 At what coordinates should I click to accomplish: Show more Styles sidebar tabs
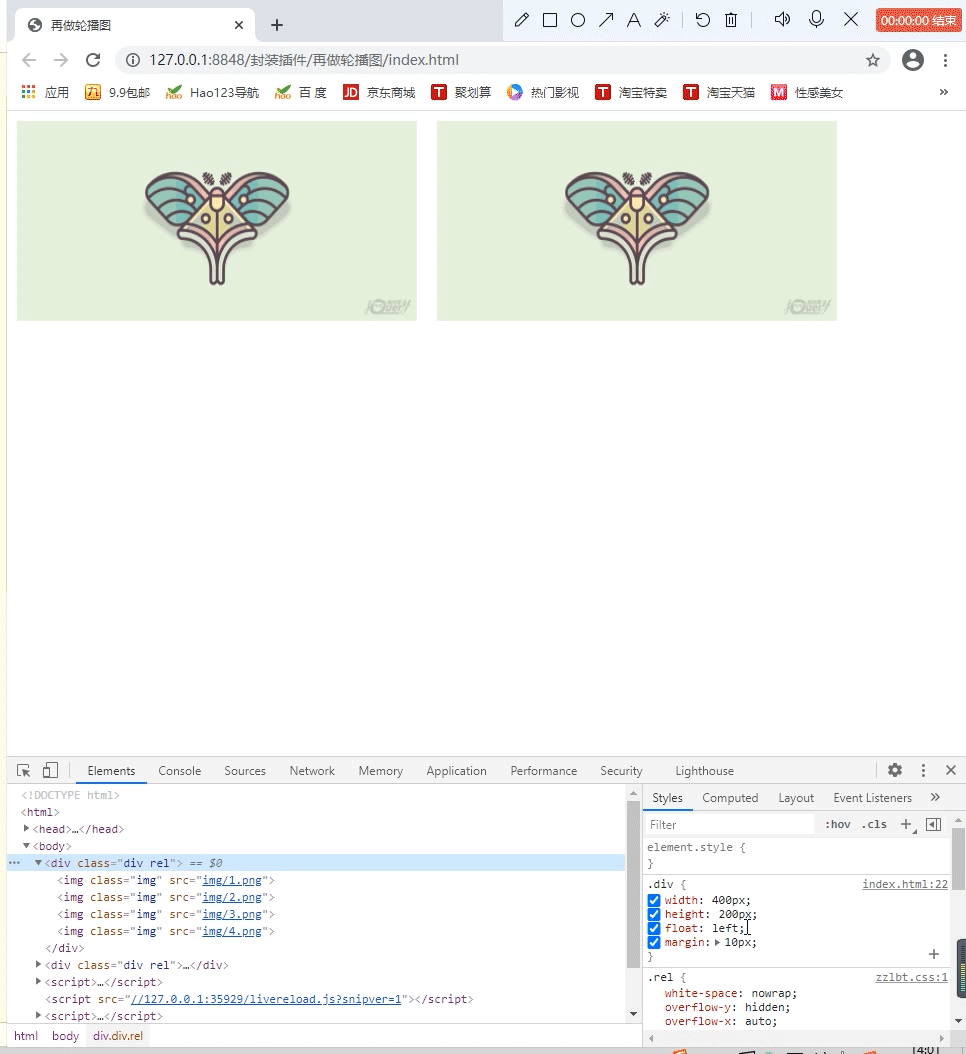tap(935, 797)
